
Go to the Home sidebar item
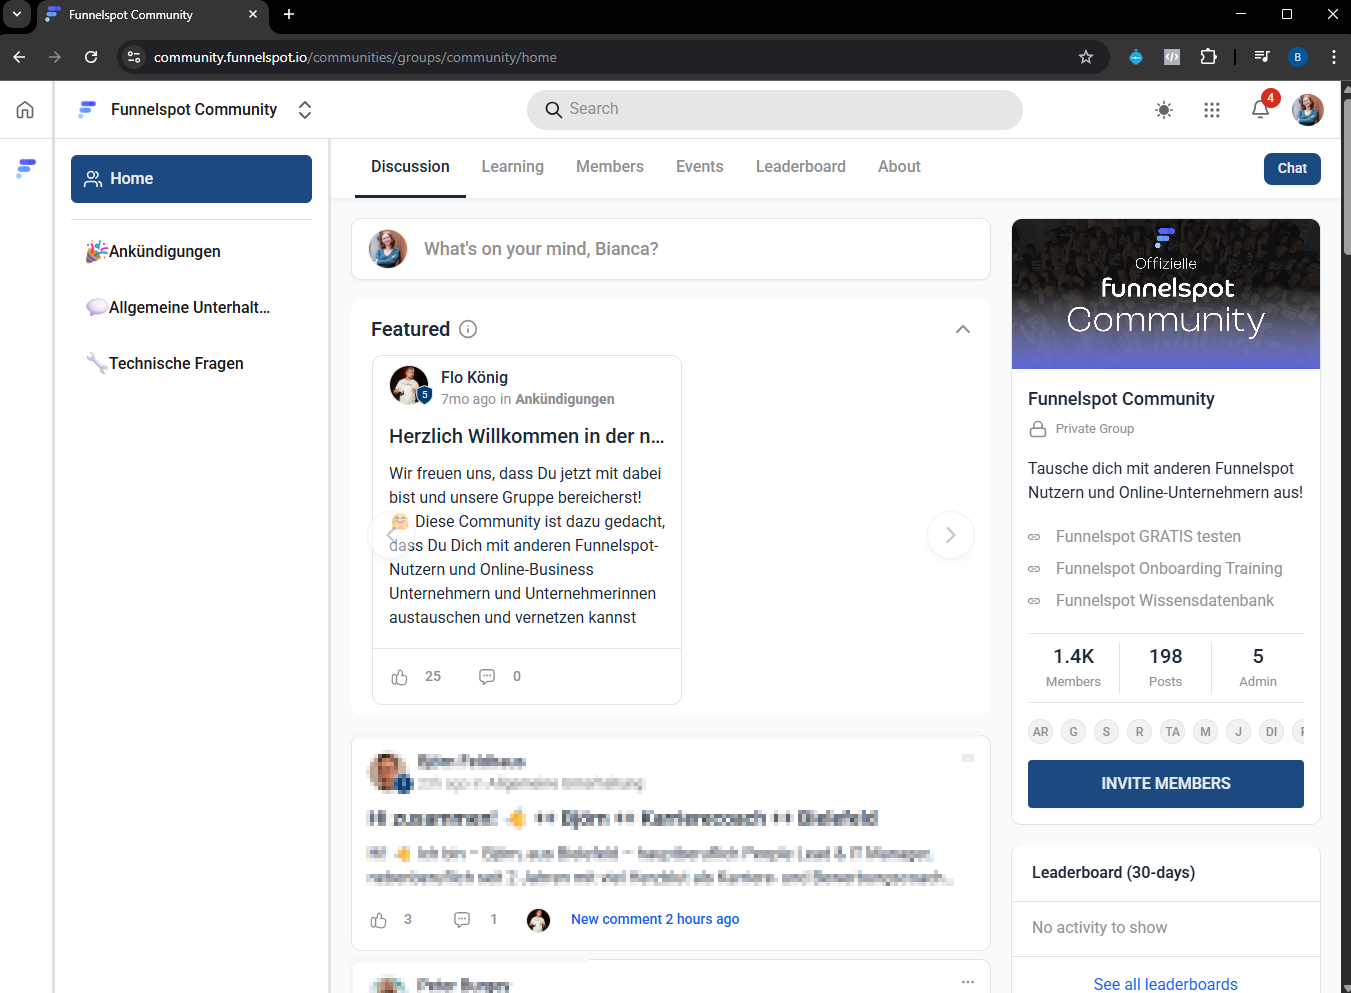[191, 179]
